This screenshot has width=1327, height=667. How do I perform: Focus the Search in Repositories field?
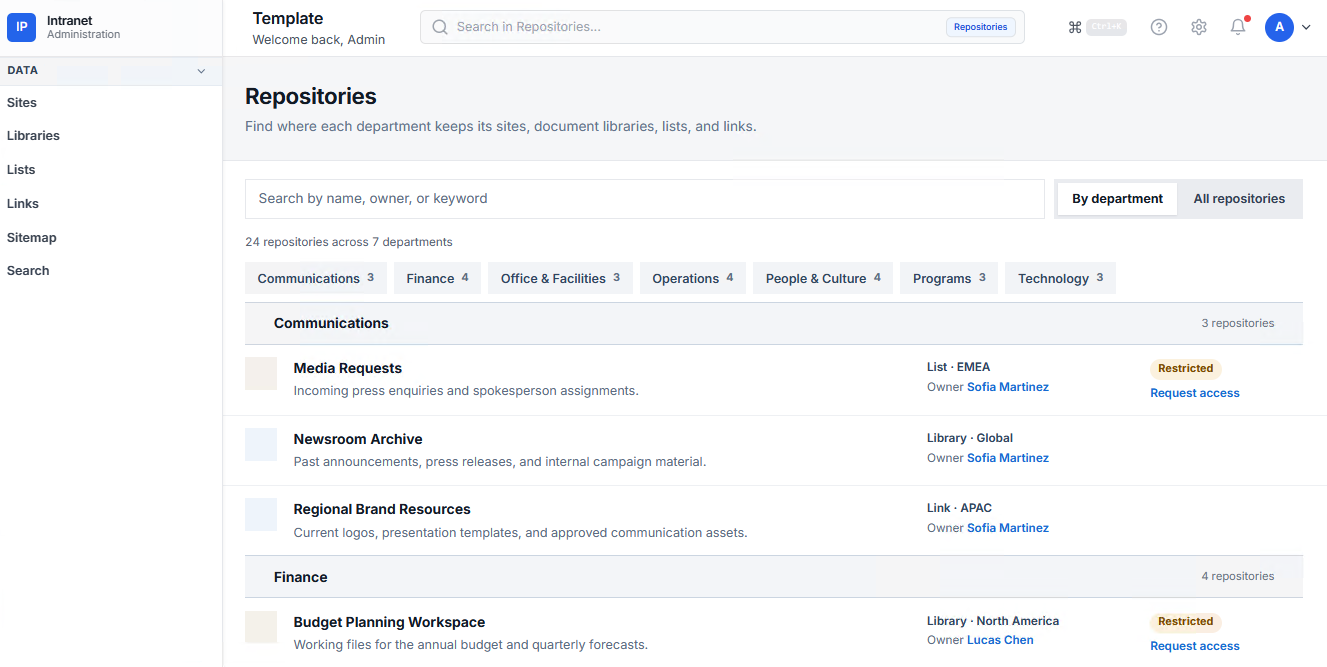pyautogui.click(x=722, y=27)
